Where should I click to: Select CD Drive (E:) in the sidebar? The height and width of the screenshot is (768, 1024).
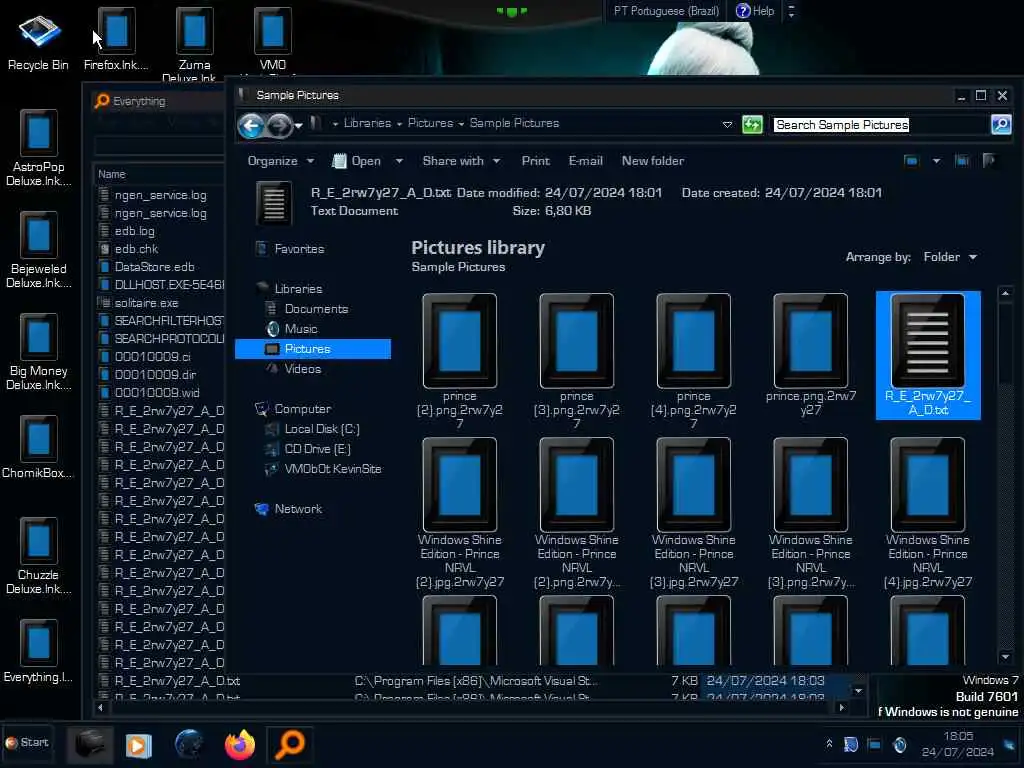click(x=308, y=449)
